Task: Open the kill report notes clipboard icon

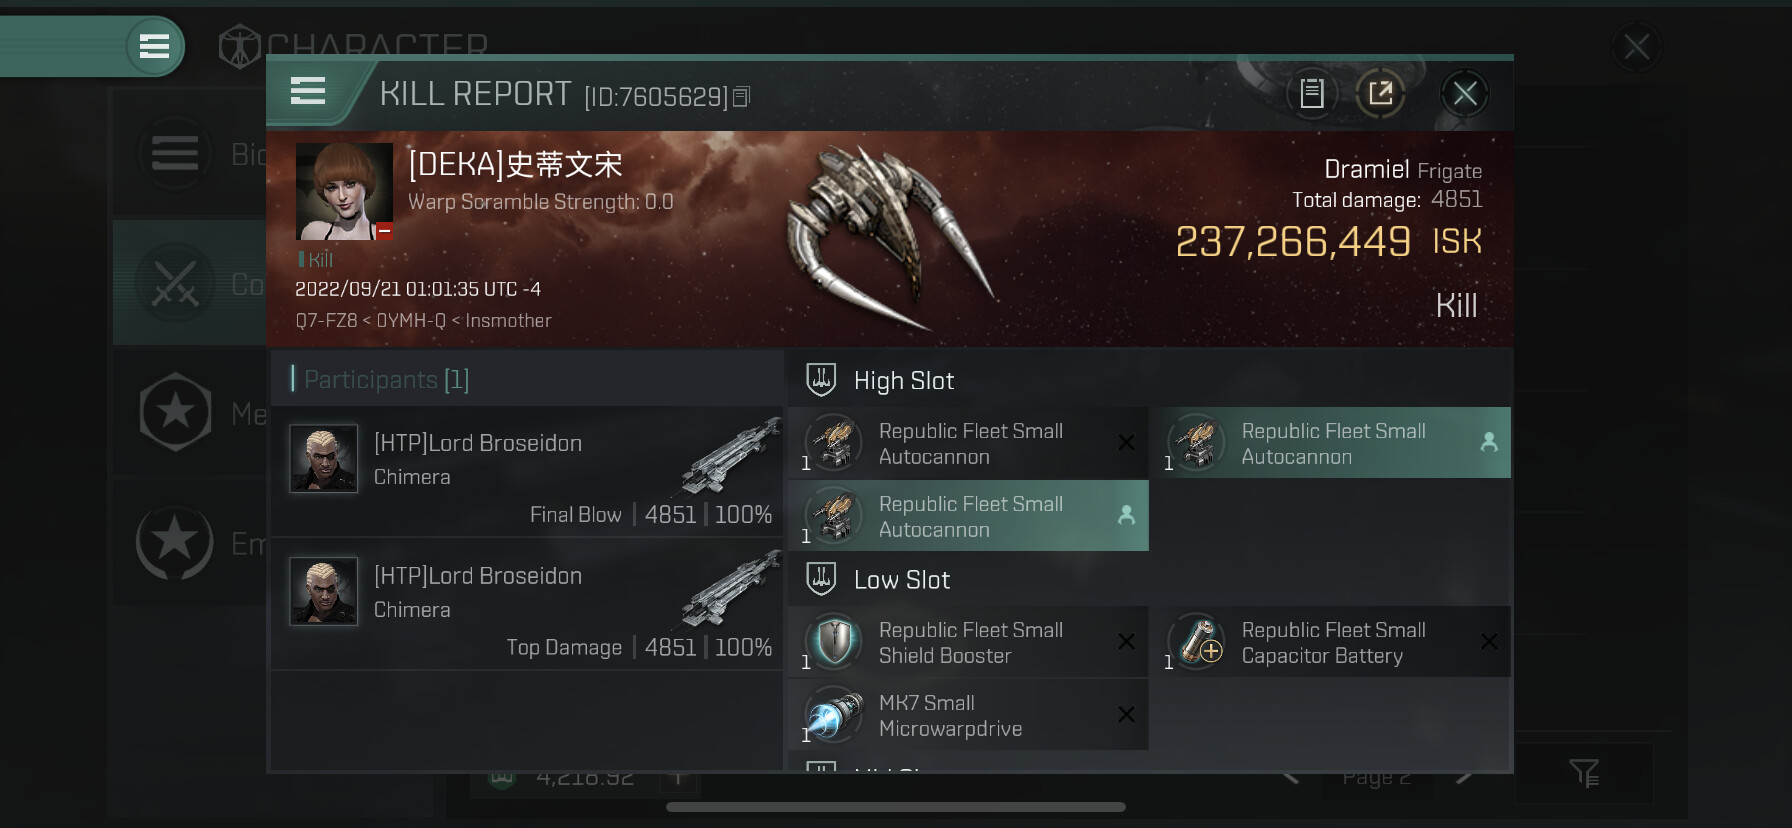Action: 1311,94
